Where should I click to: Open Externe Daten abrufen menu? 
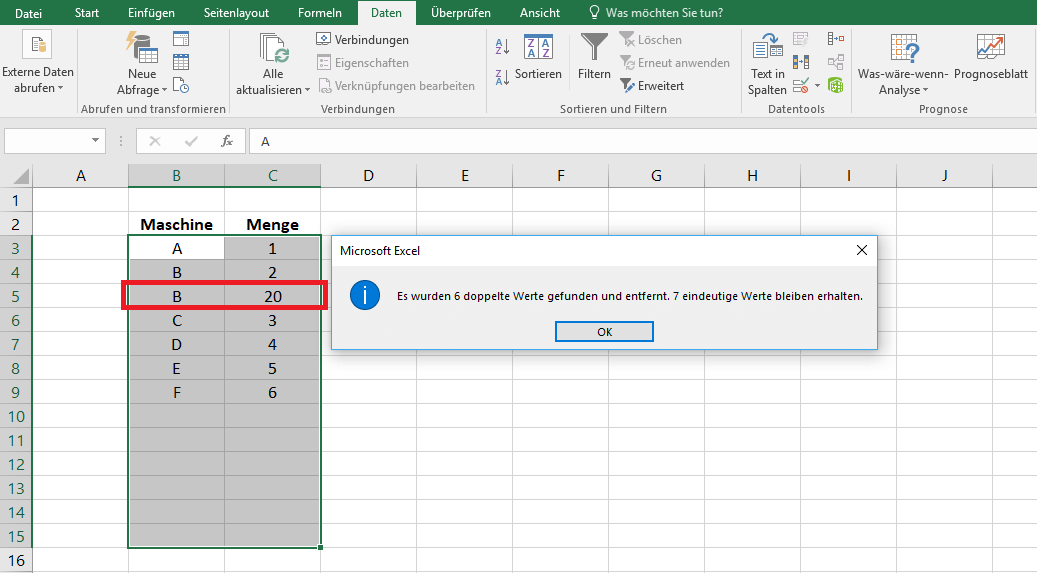[38, 63]
